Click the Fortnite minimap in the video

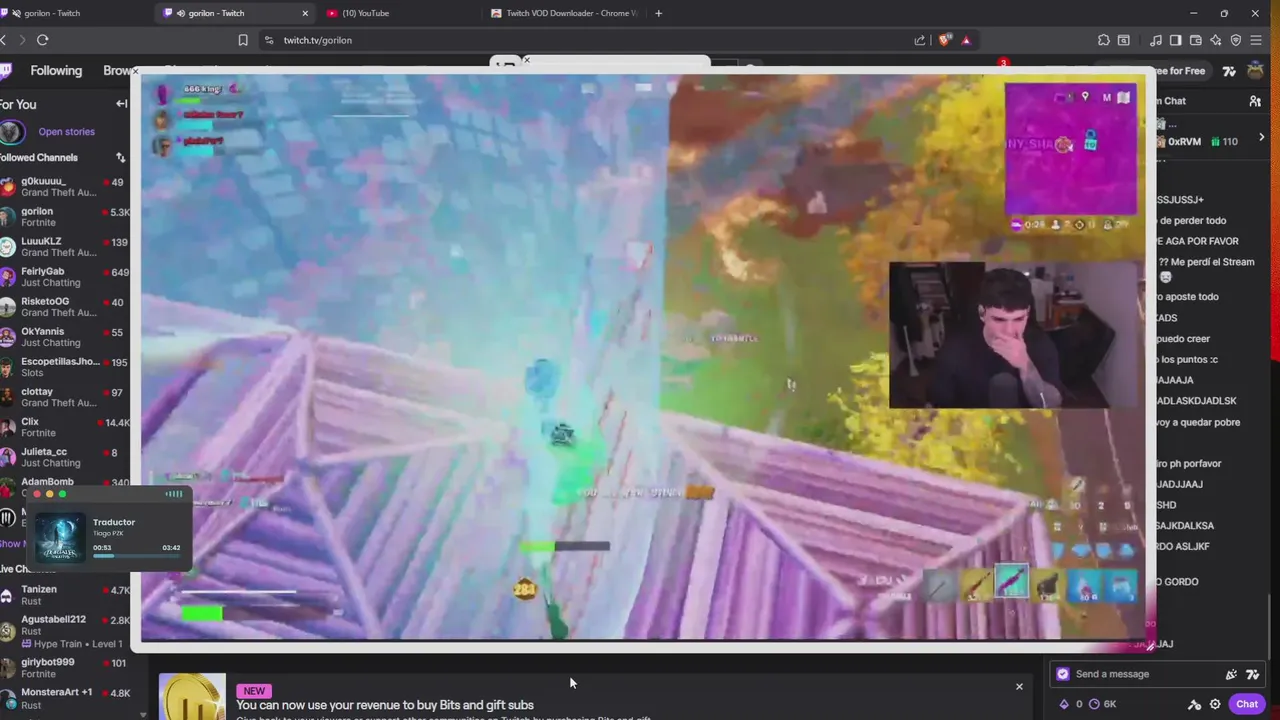[1071, 149]
